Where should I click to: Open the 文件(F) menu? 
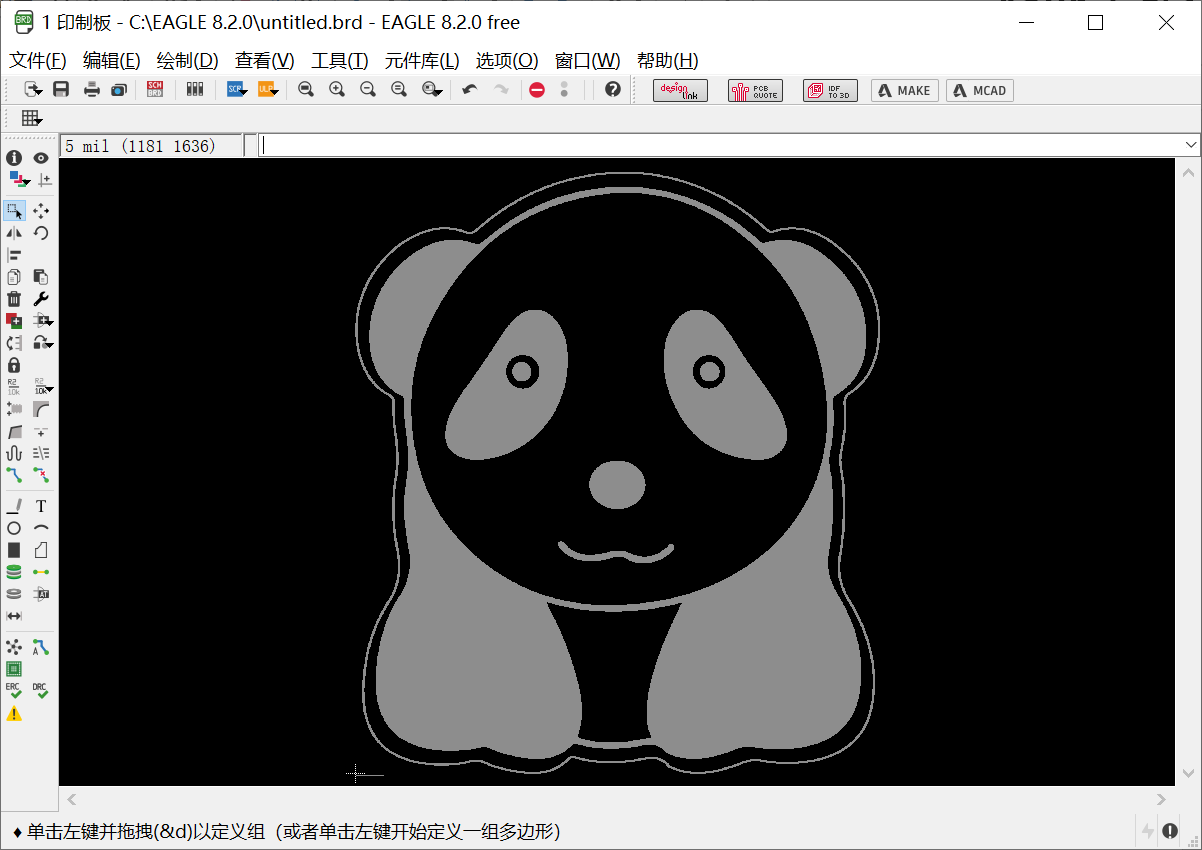(x=38, y=60)
